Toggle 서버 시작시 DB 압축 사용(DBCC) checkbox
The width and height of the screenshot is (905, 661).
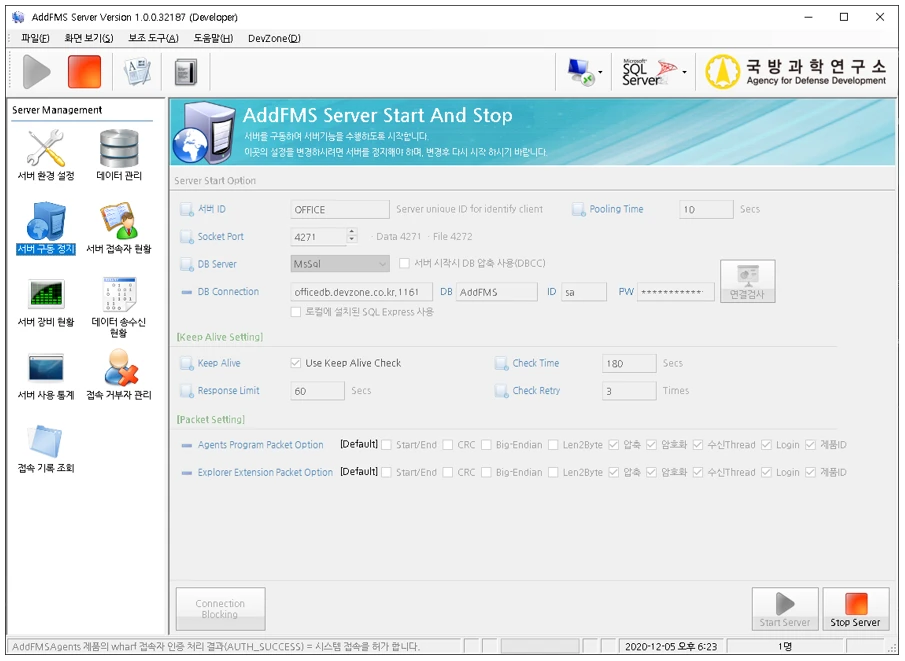tap(405, 263)
